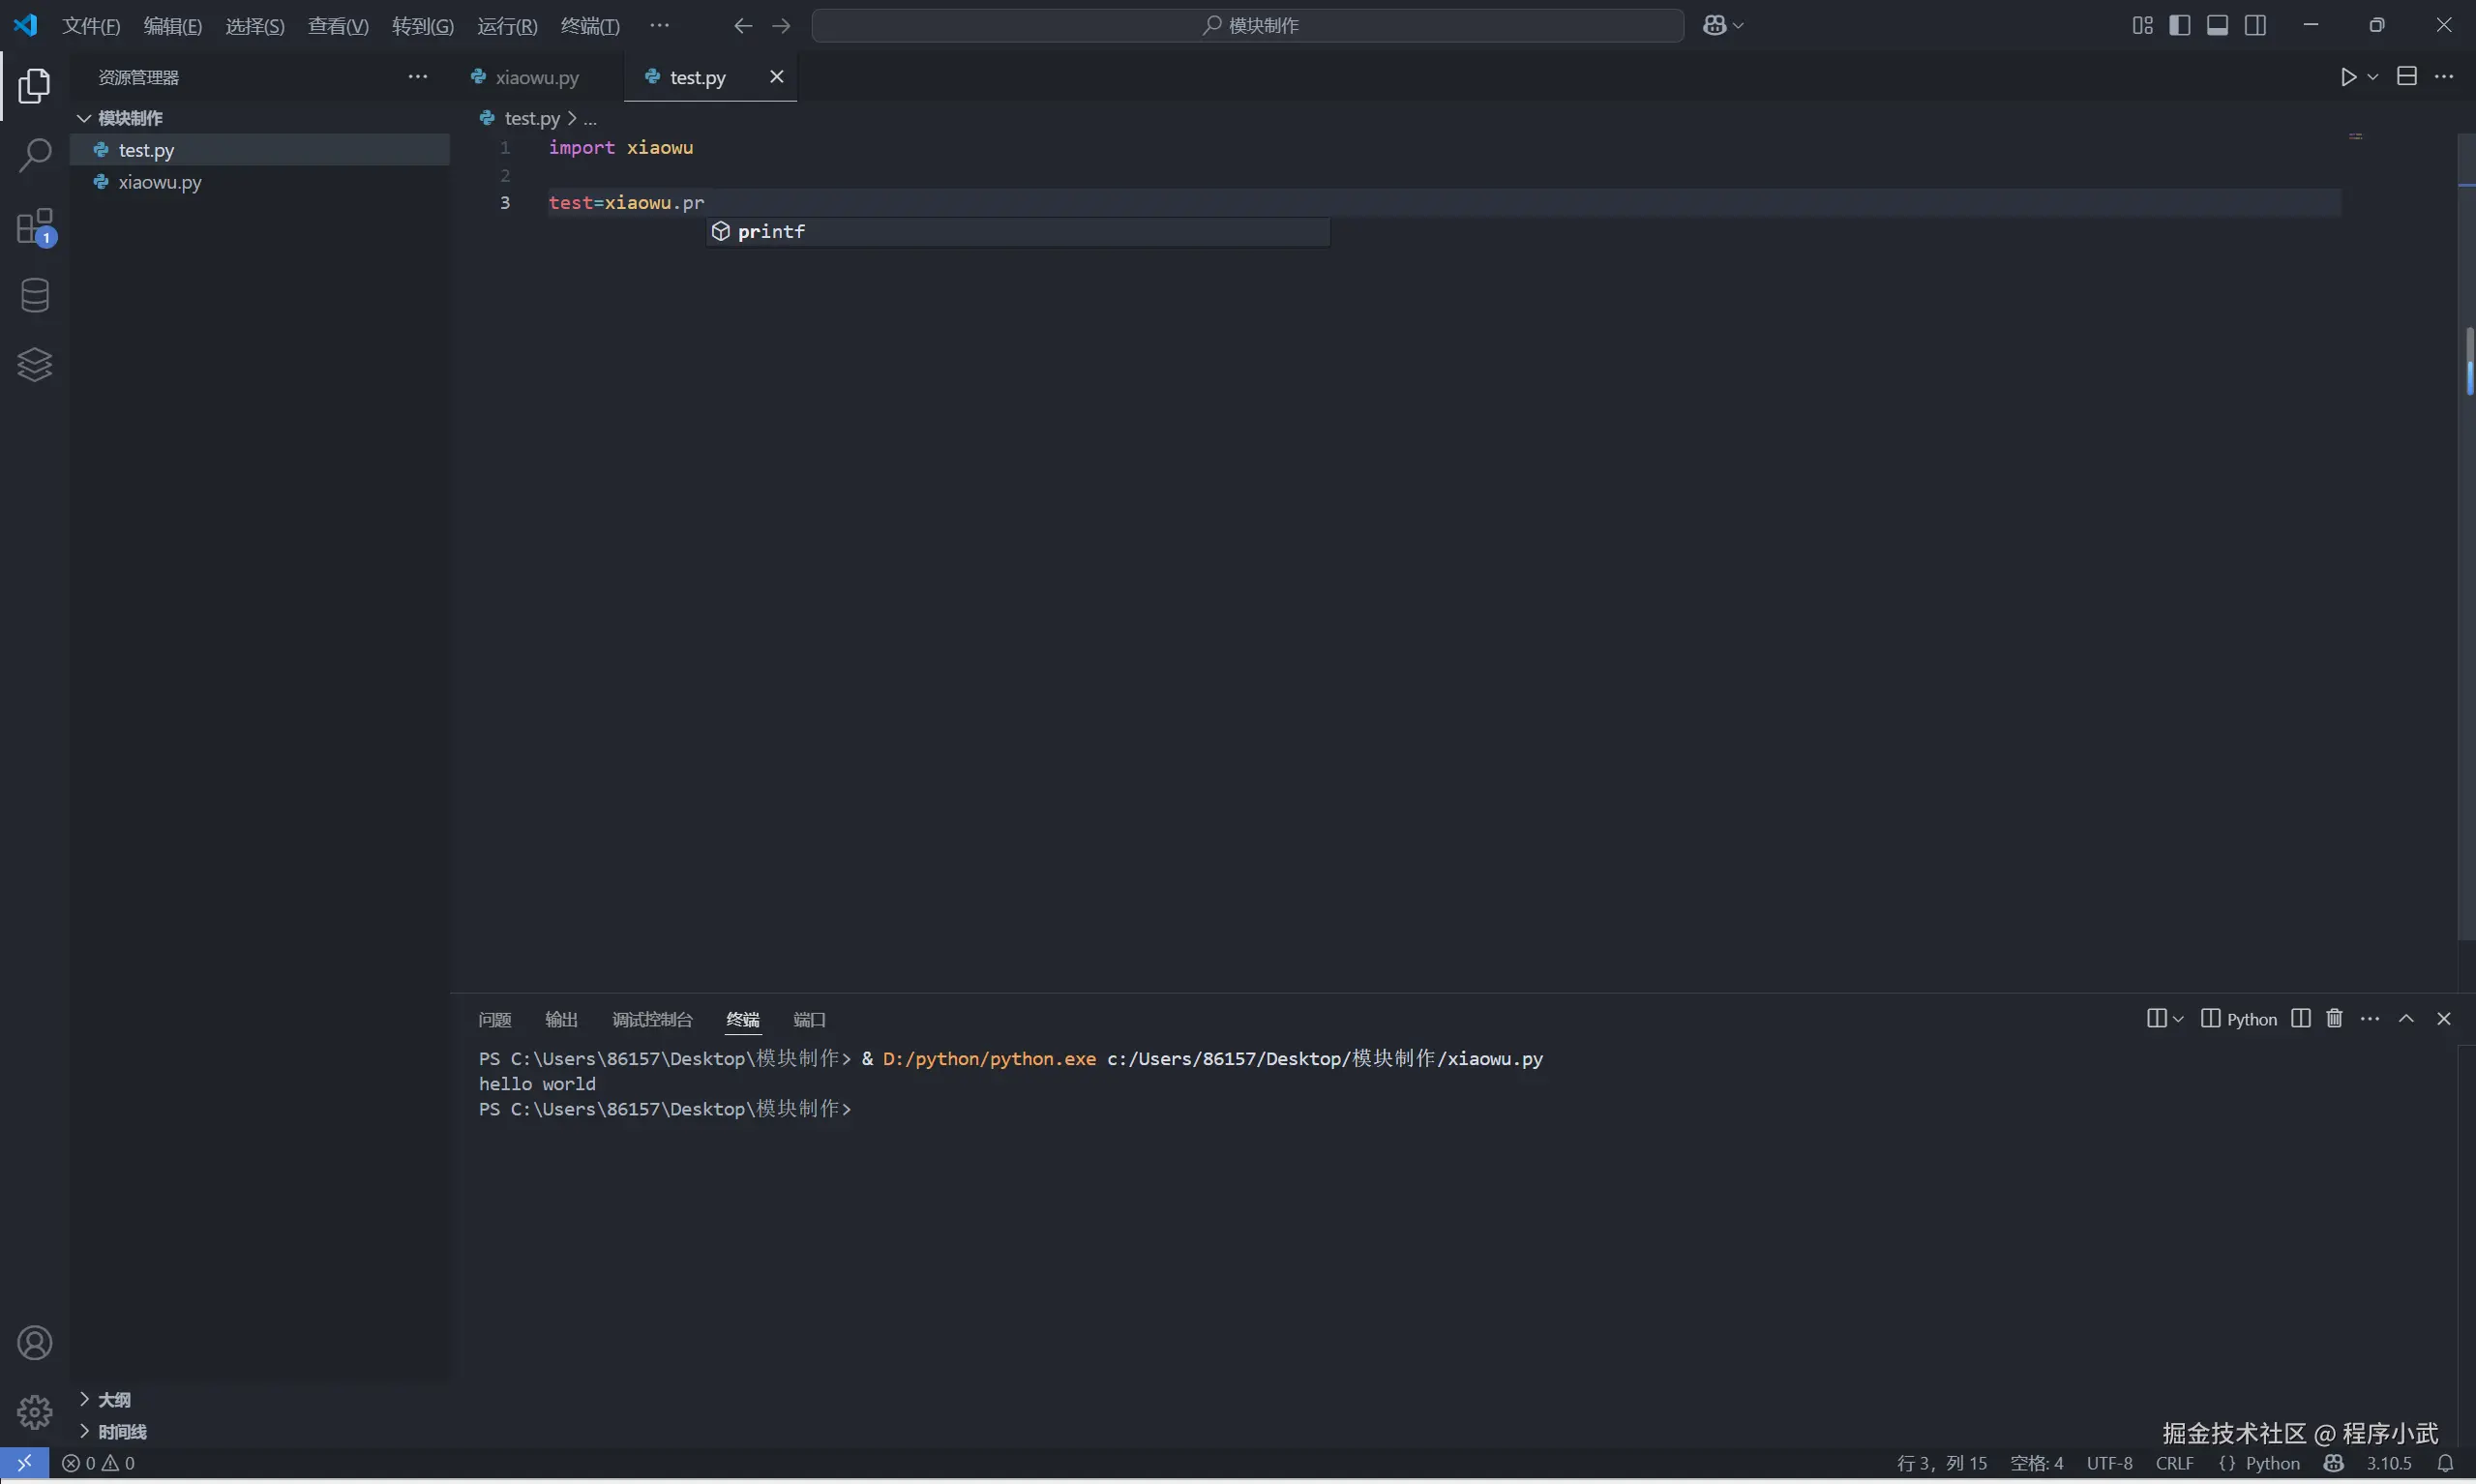Toggle the bottom panel layout button

point(2217,25)
